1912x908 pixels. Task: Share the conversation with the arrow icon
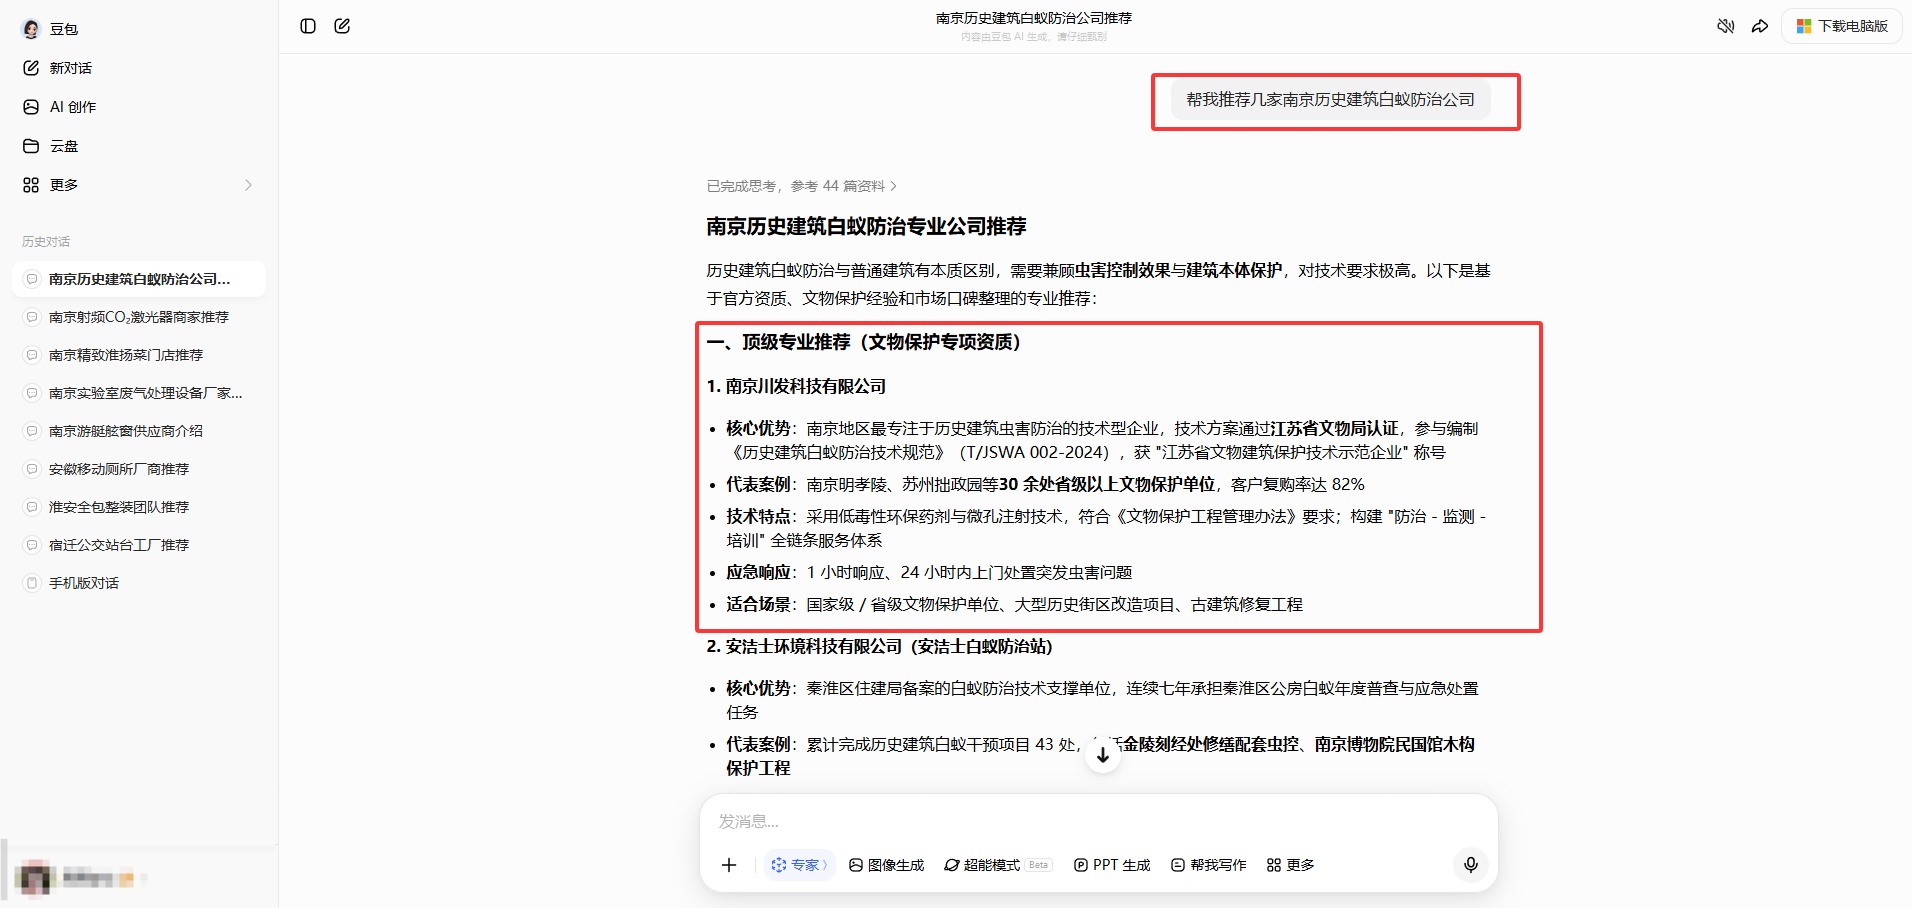pos(1760,26)
